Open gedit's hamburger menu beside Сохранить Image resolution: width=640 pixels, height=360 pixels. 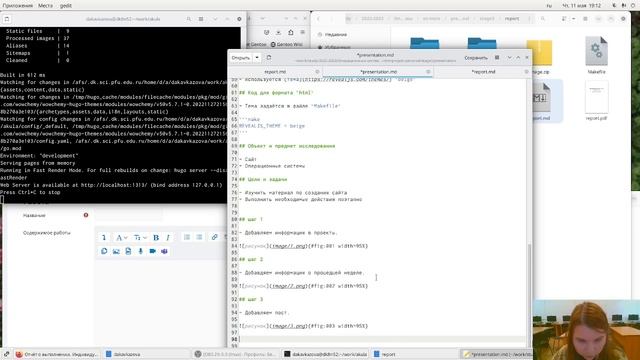tap(497, 58)
